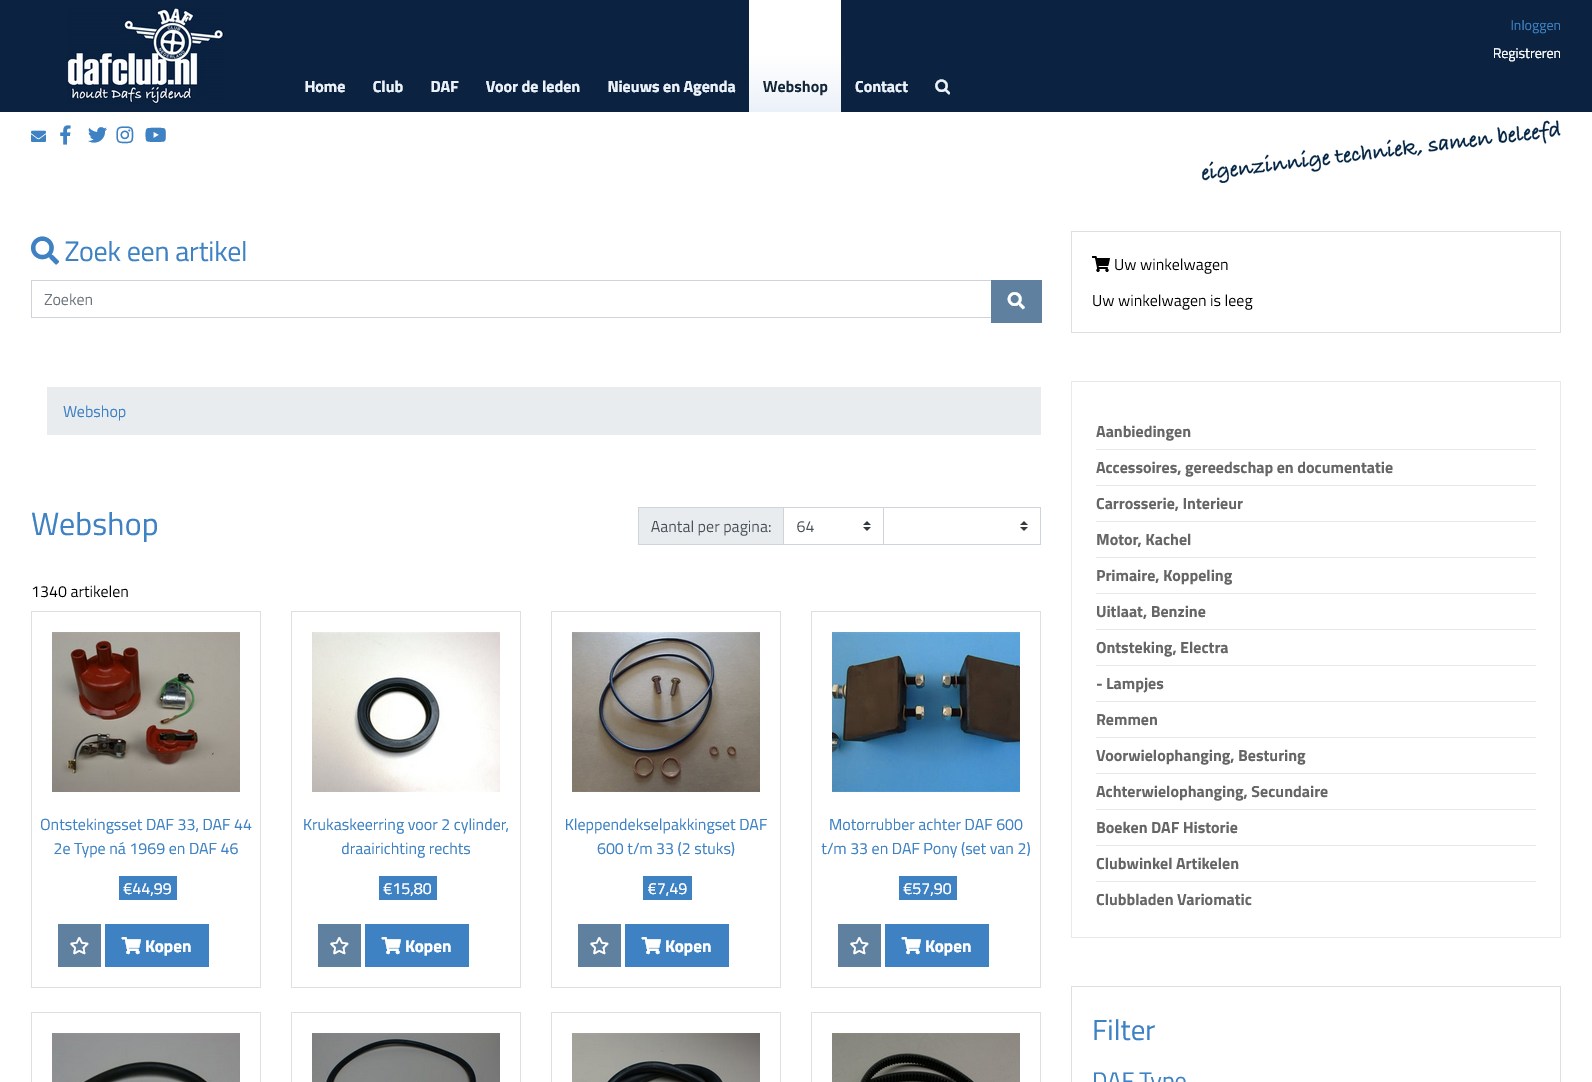This screenshot has width=1592, height=1082.
Task: Open Krukaskeerring voor 2 cylinder title link
Action: 406,837
